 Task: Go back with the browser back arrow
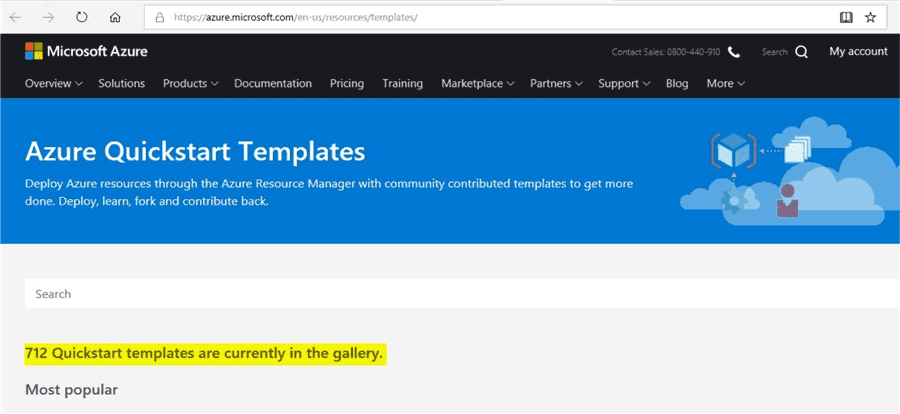coord(15,18)
